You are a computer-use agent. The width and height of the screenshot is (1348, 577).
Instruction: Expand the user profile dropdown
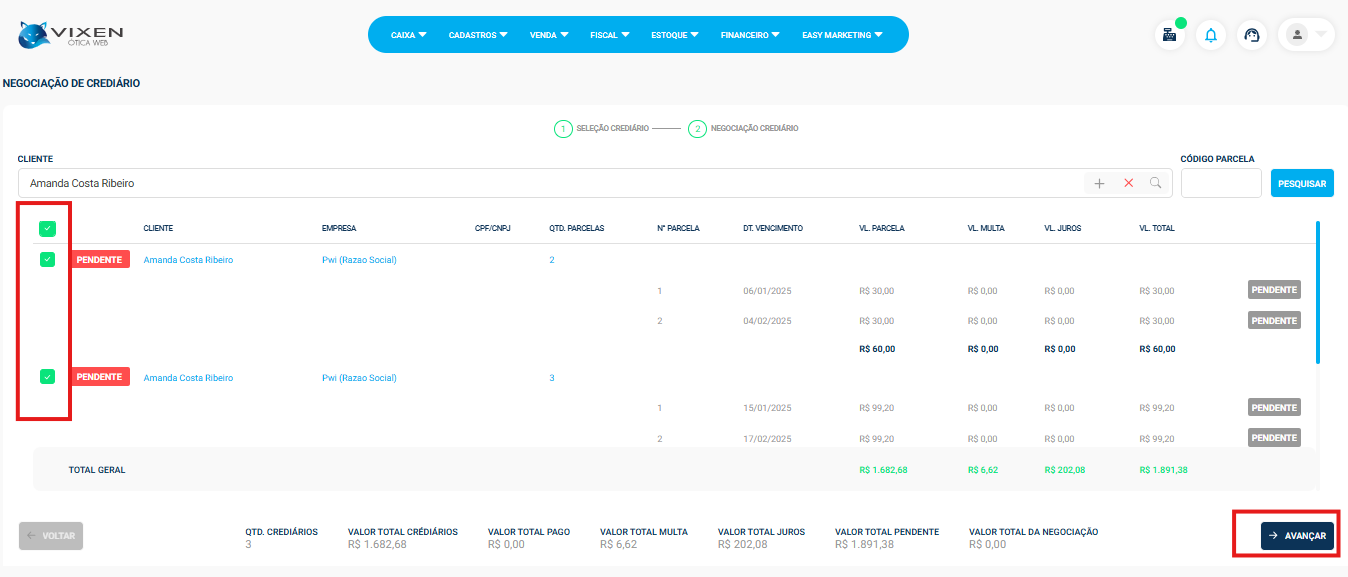click(1306, 35)
